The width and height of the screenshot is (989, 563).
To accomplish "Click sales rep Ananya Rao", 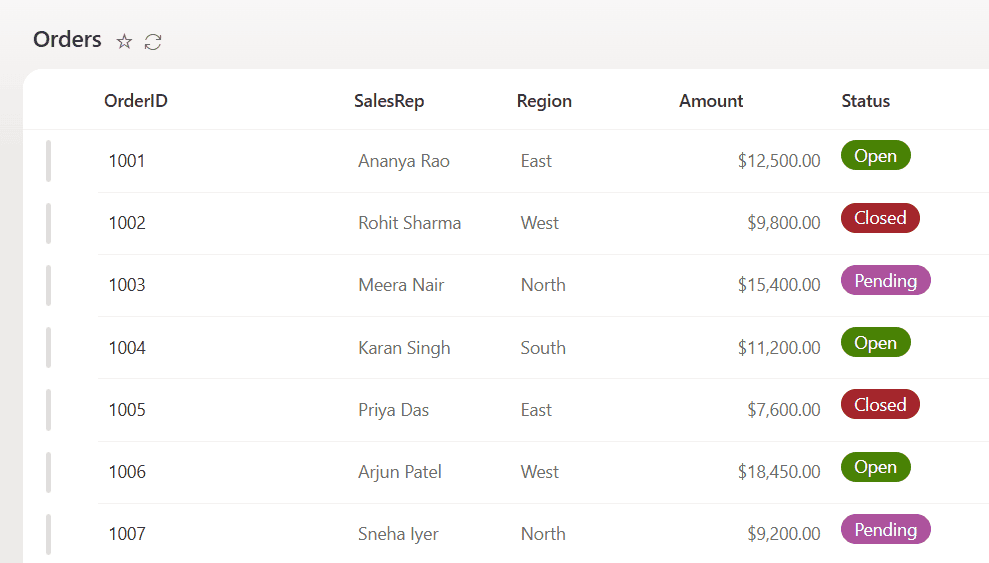I will (404, 161).
